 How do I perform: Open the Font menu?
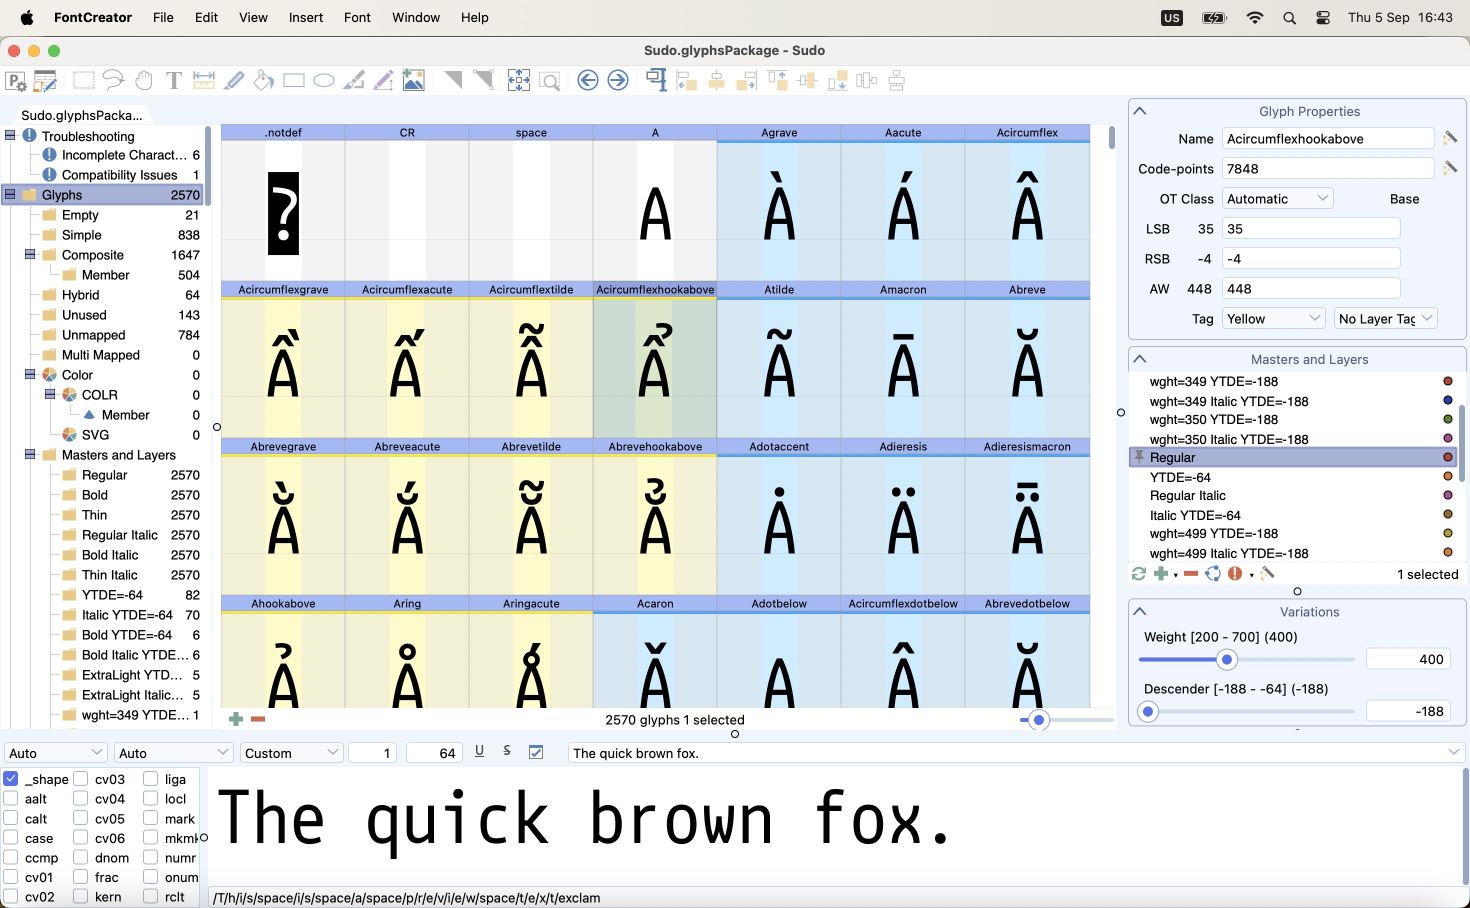(x=357, y=17)
